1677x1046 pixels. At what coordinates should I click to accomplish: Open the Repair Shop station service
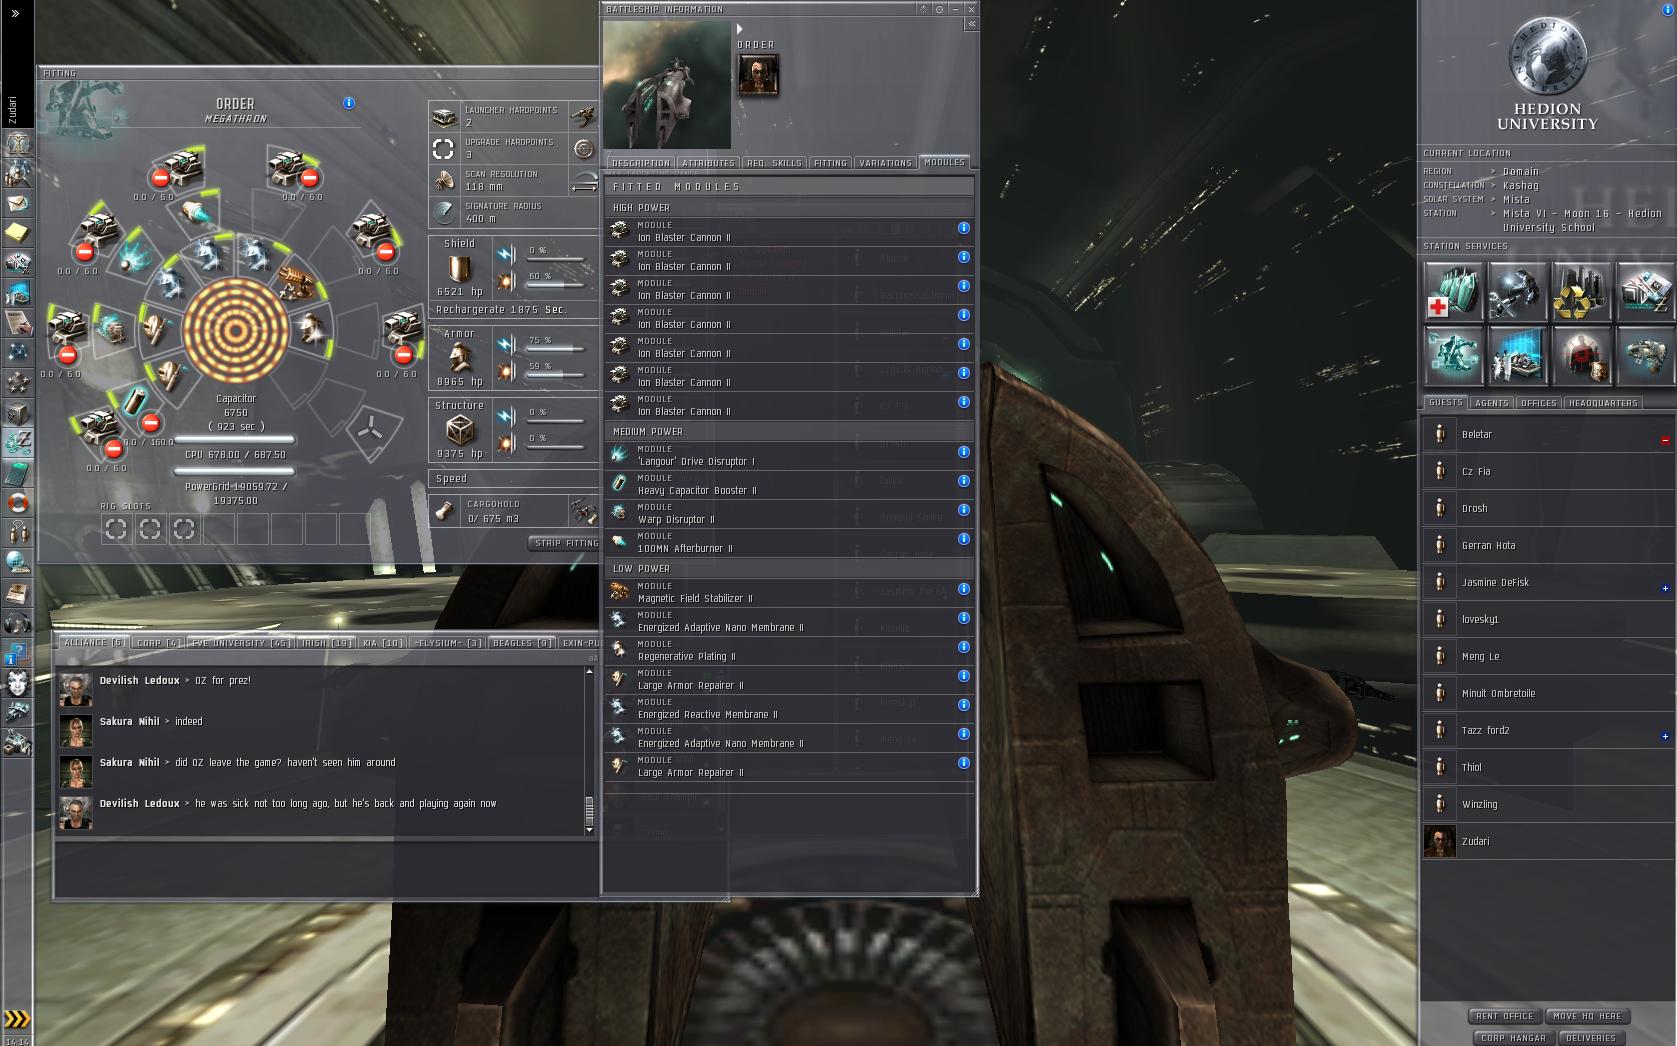pos(1517,291)
